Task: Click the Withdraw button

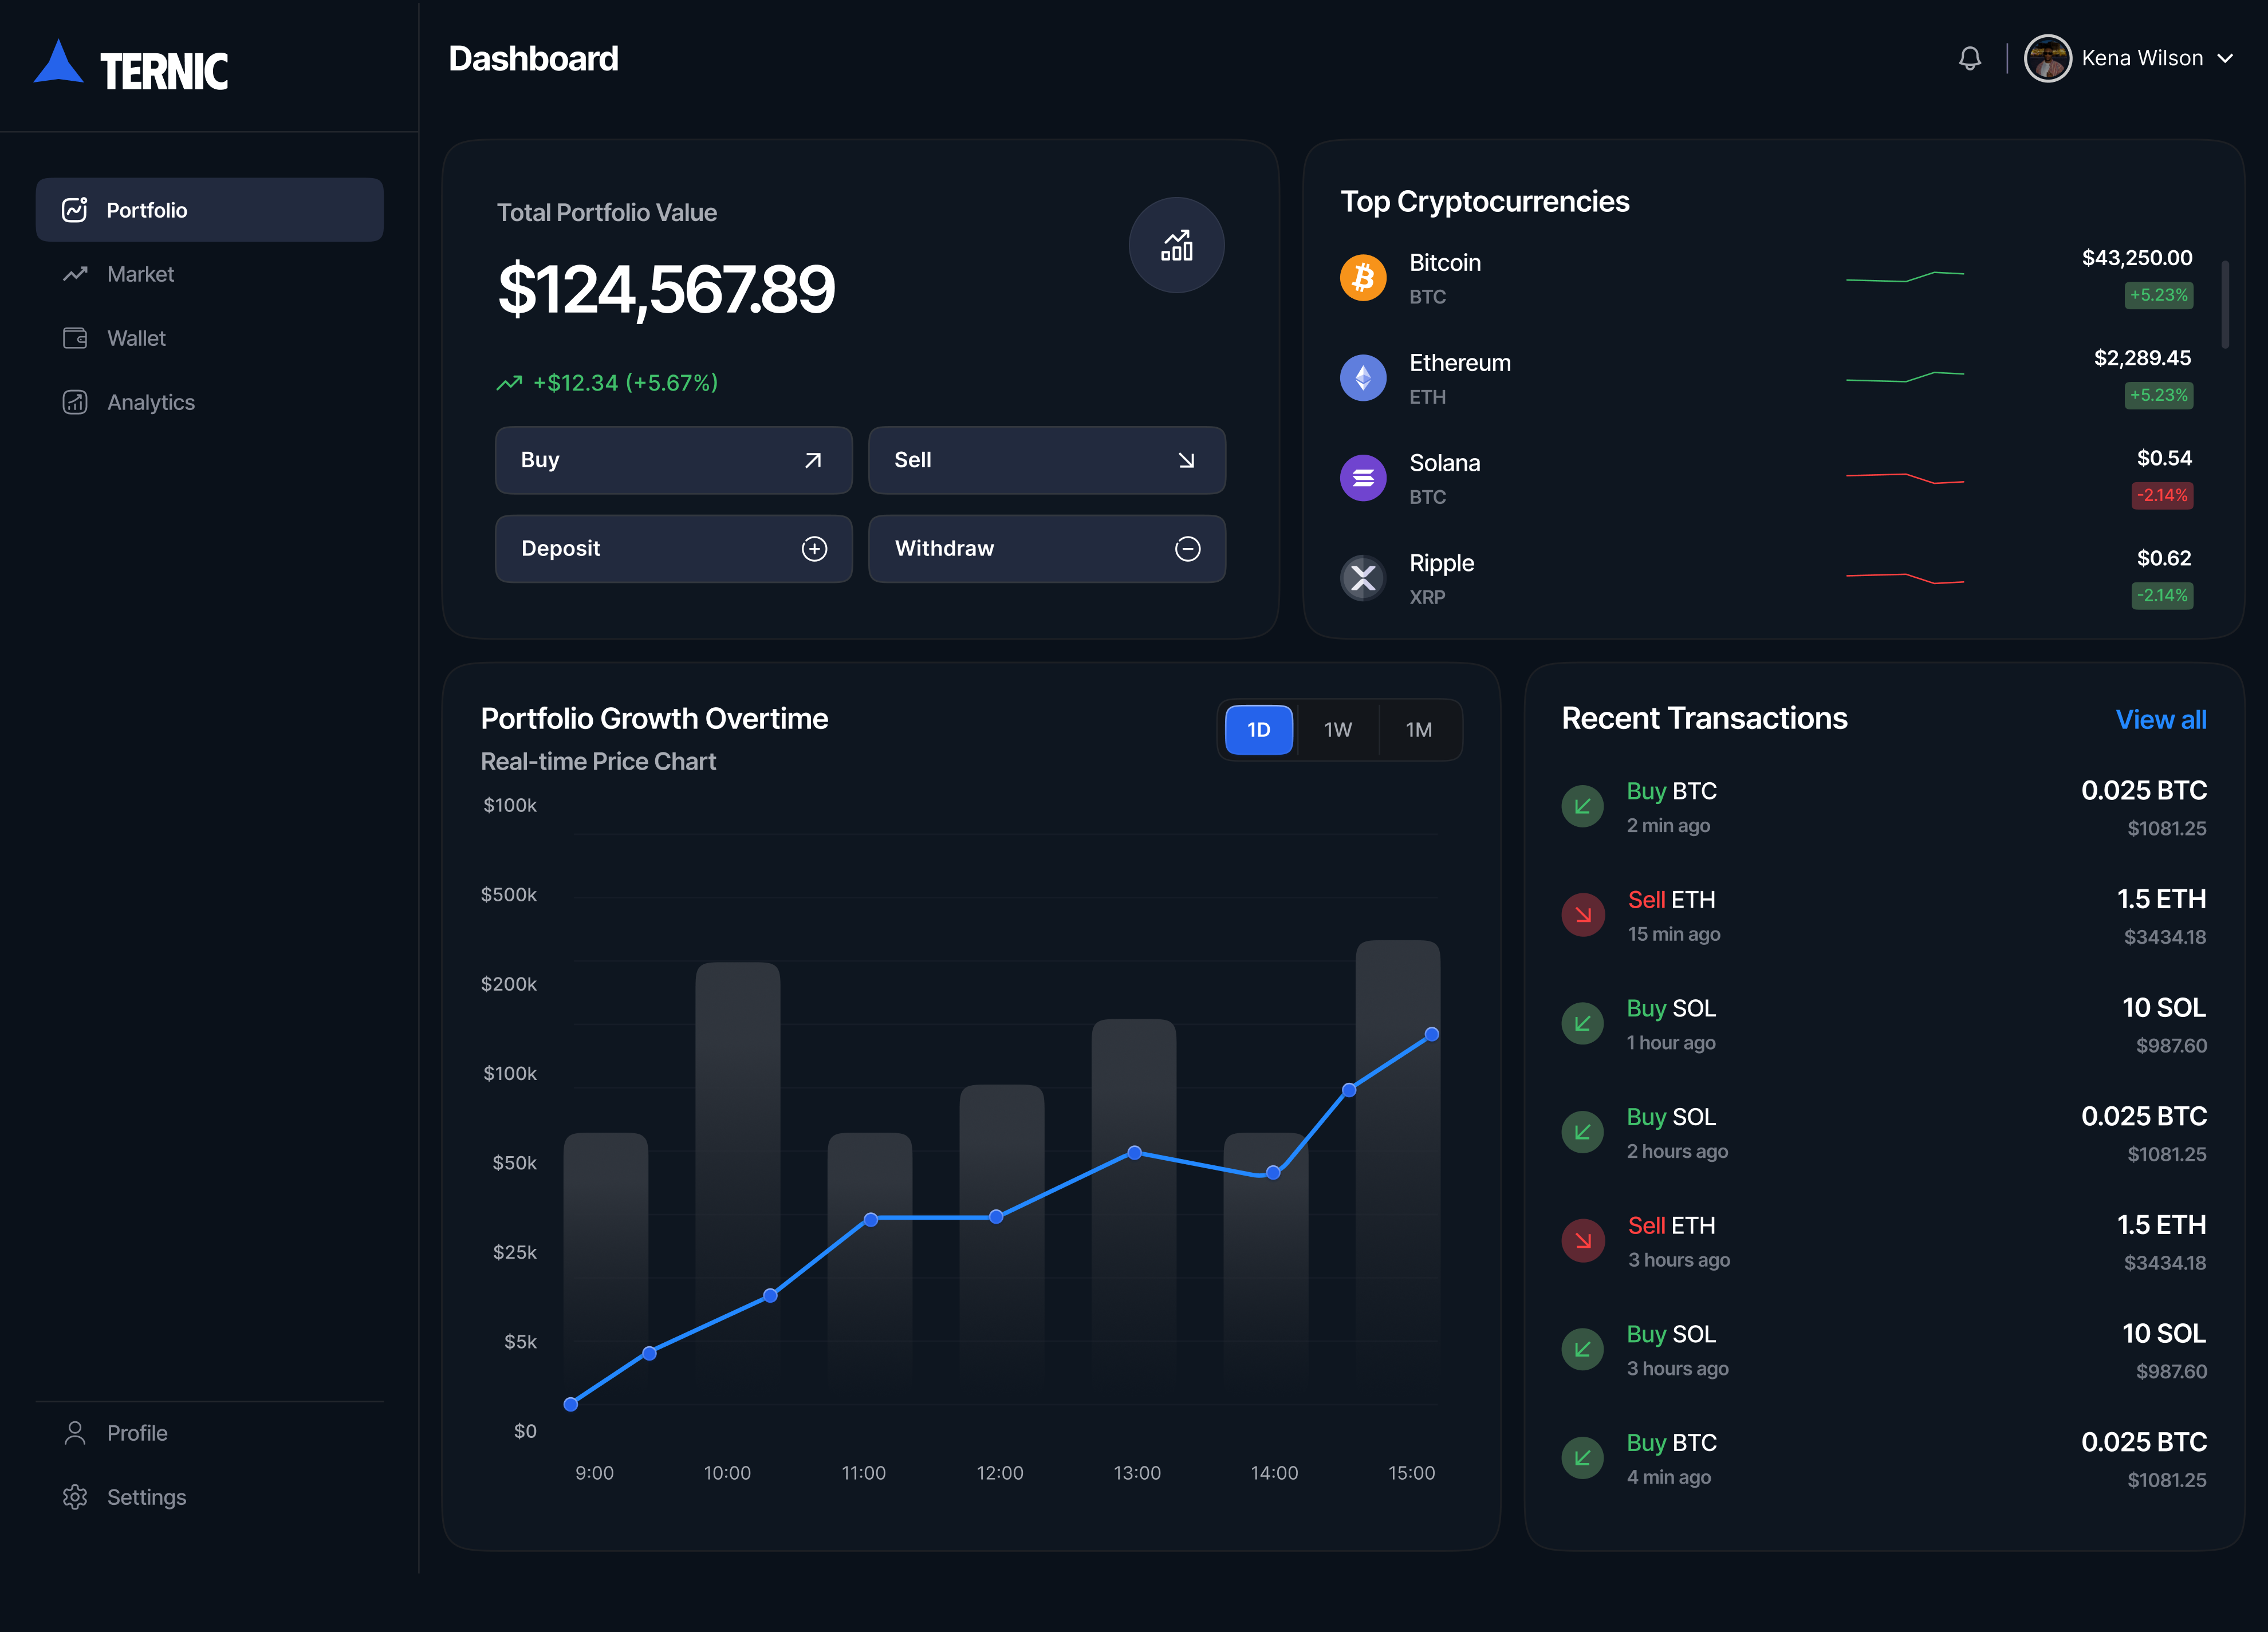Action: coord(1046,548)
